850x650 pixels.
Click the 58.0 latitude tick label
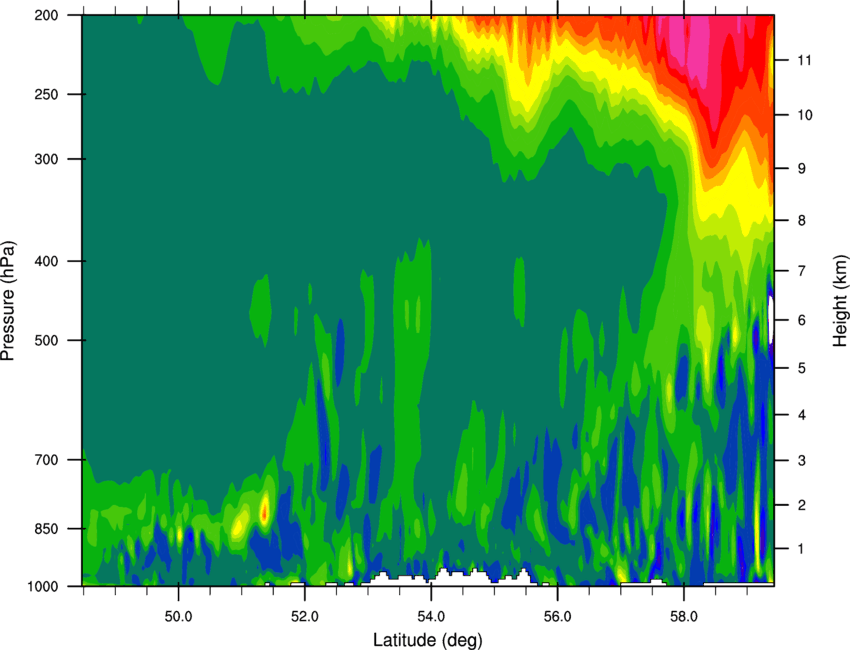(x=684, y=617)
